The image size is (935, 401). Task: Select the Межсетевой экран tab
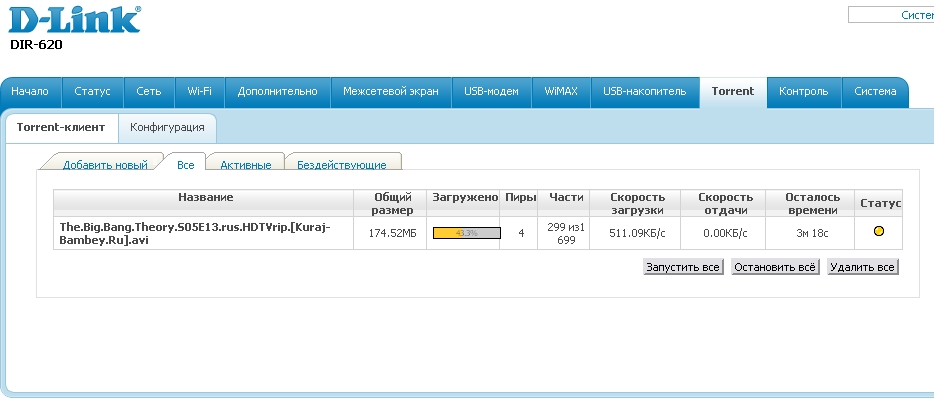(x=390, y=92)
